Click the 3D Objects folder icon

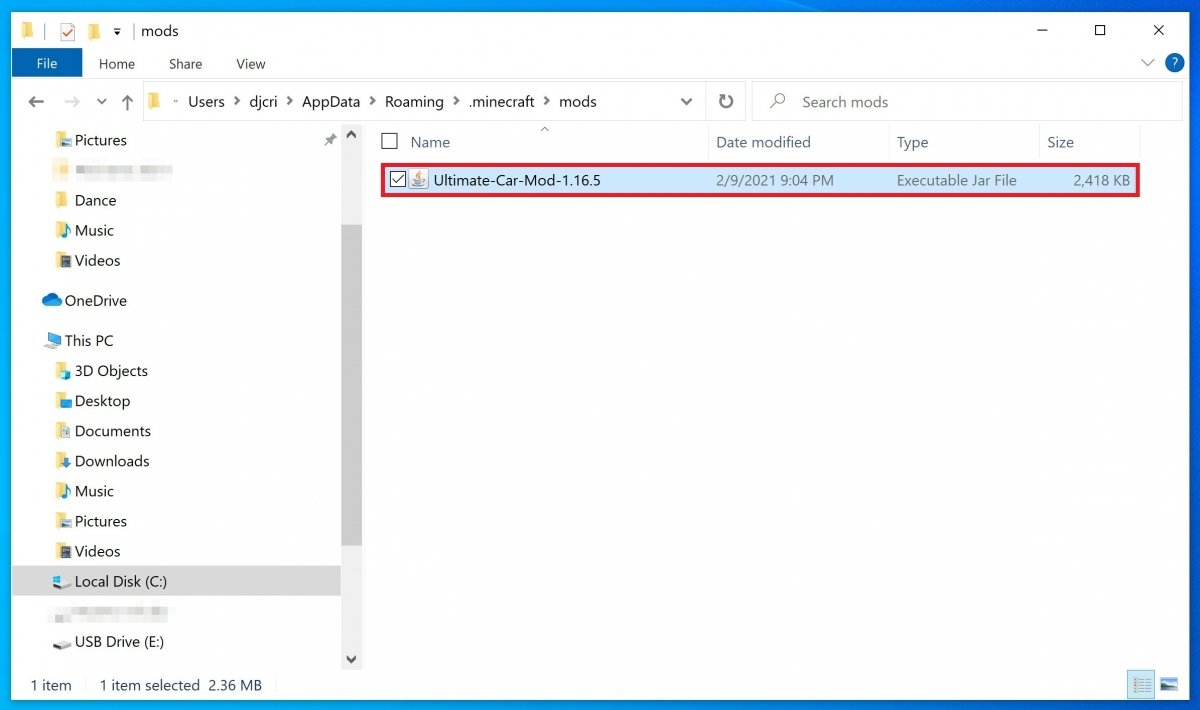[x=63, y=370]
